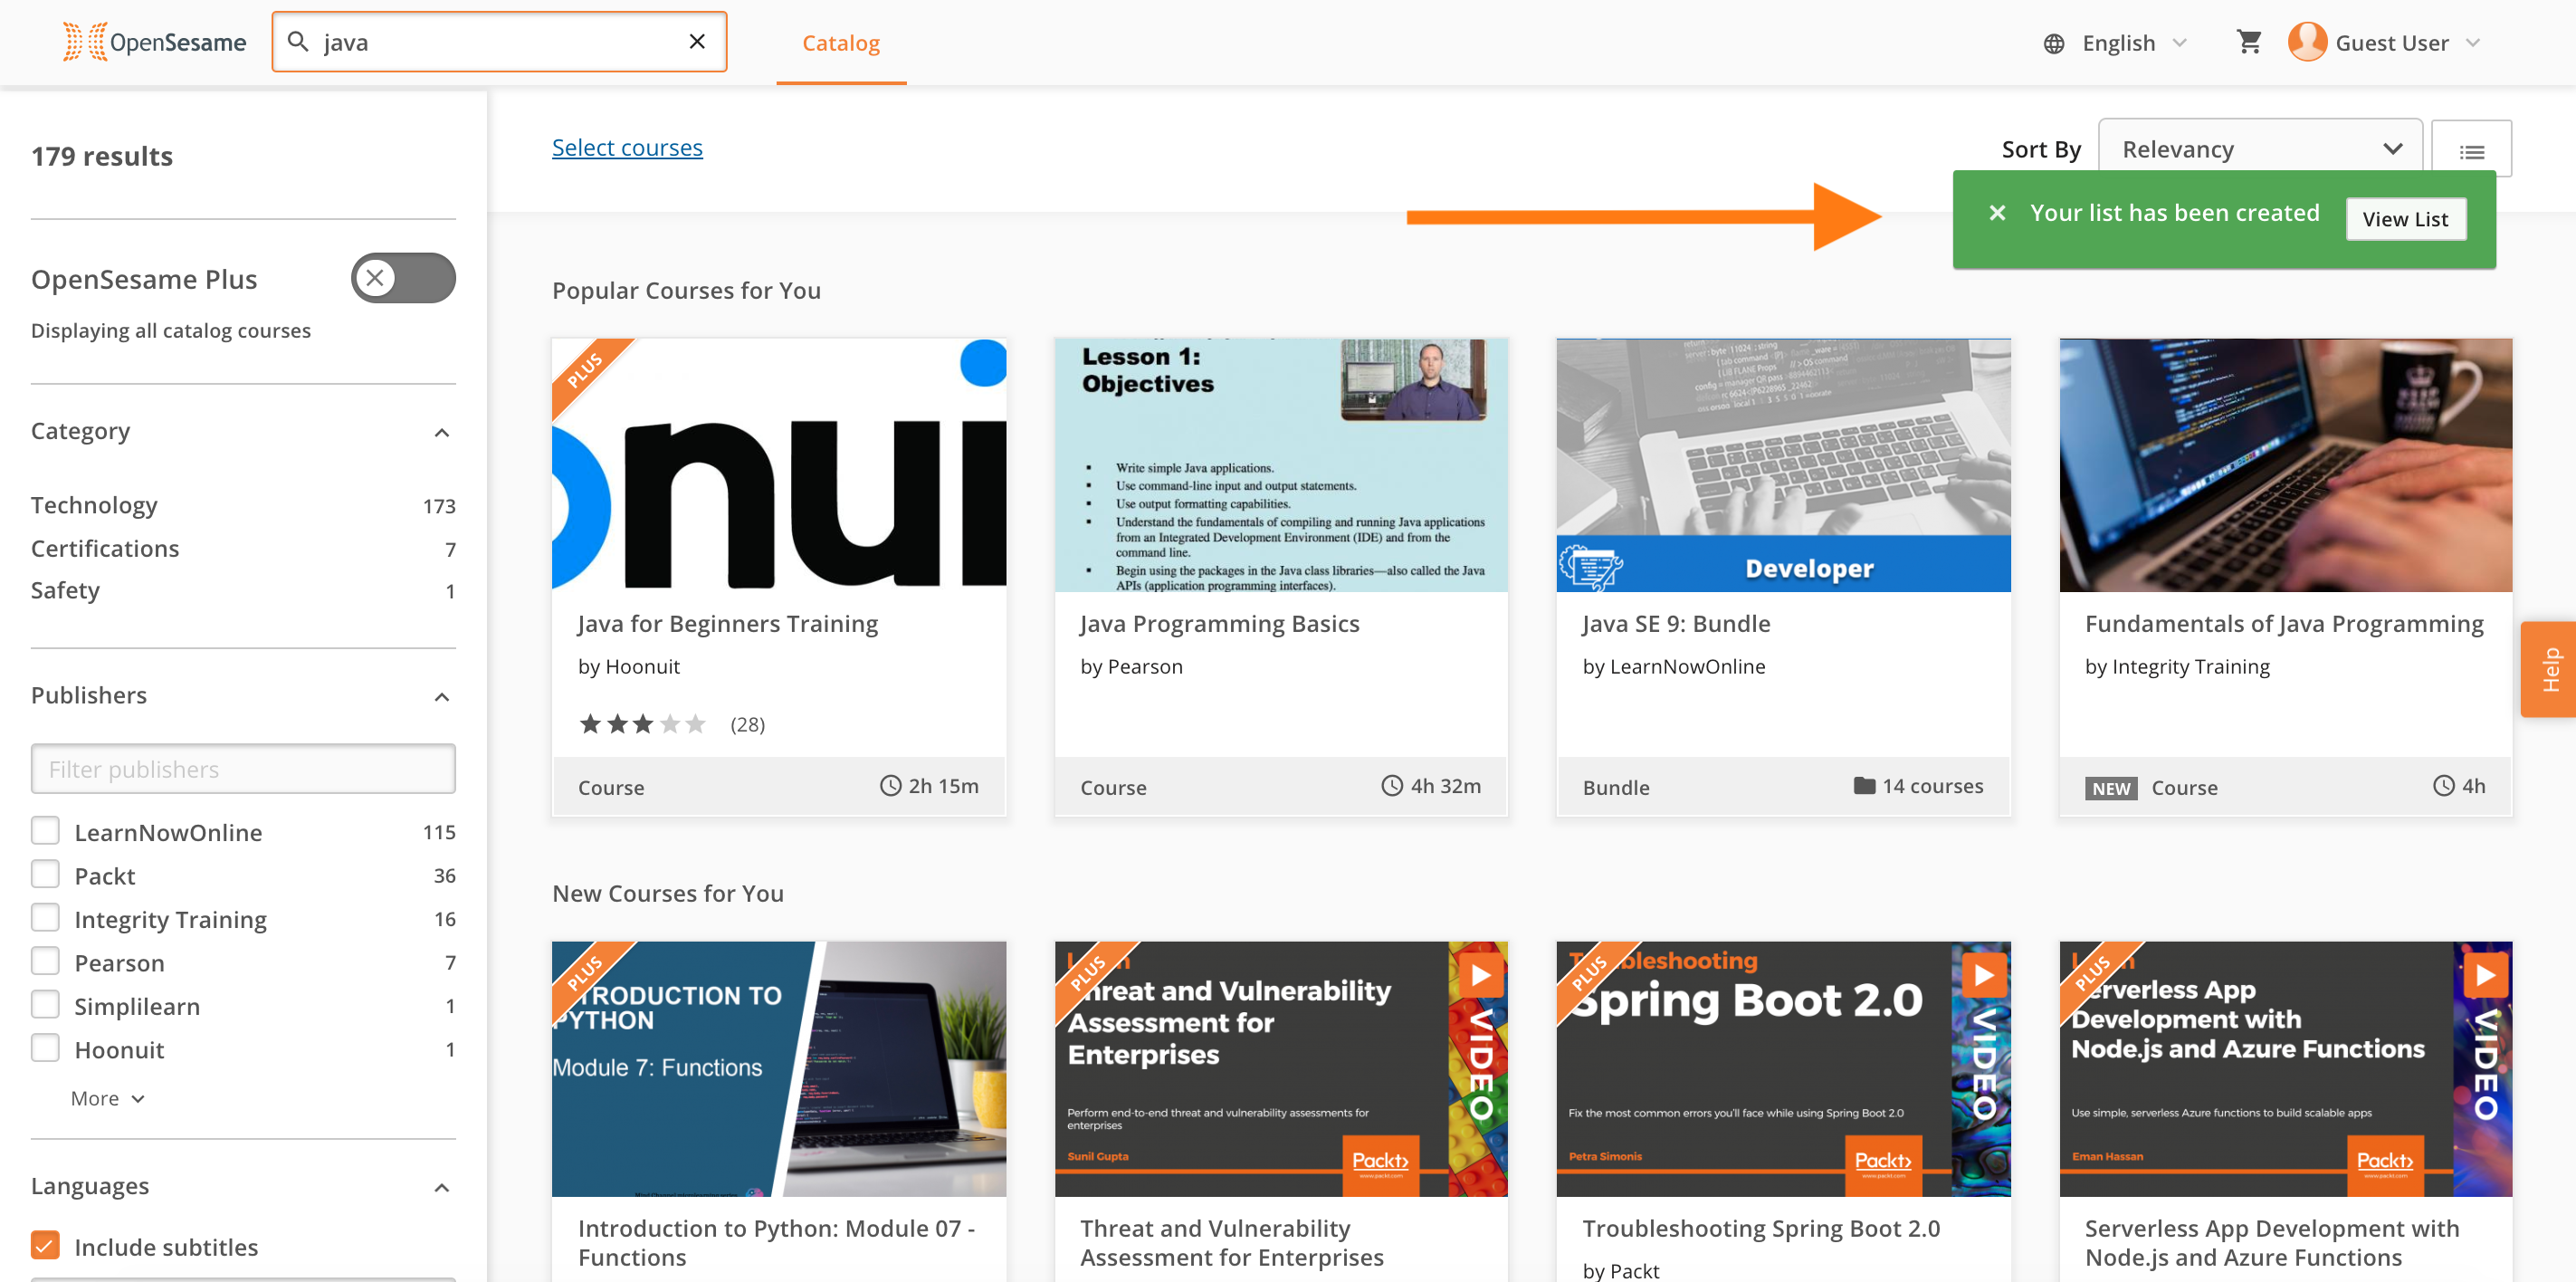Image resolution: width=2576 pixels, height=1282 pixels.
Task: Click the 4h 32m duration clock icon
Action: point(1392,786)
